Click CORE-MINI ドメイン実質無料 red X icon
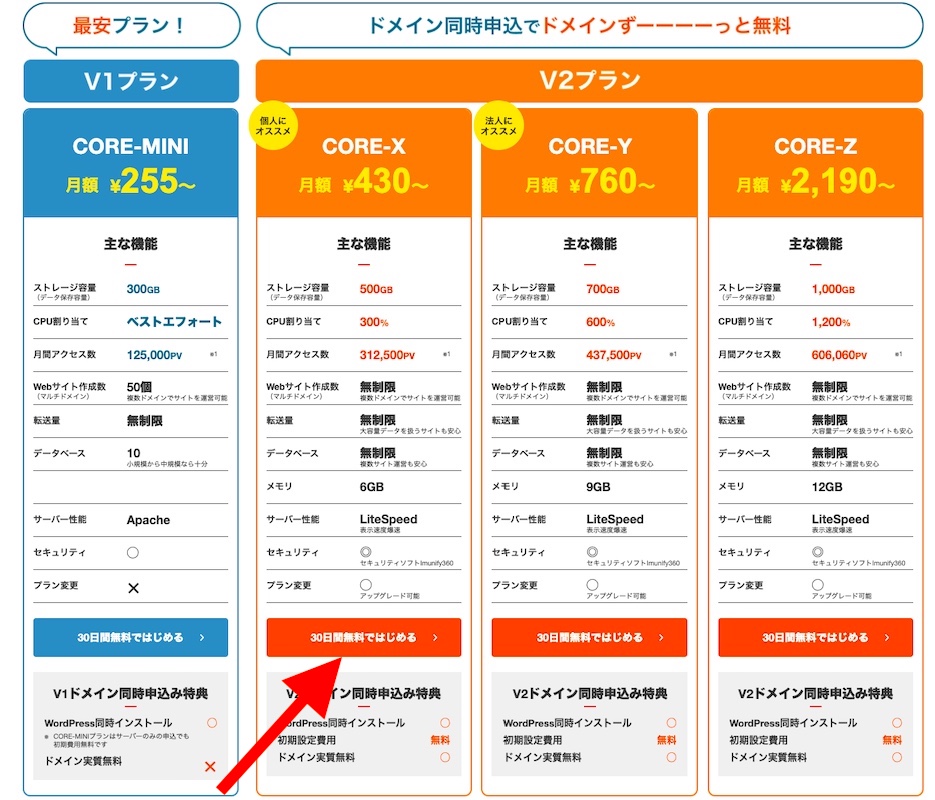 point(210,767)
